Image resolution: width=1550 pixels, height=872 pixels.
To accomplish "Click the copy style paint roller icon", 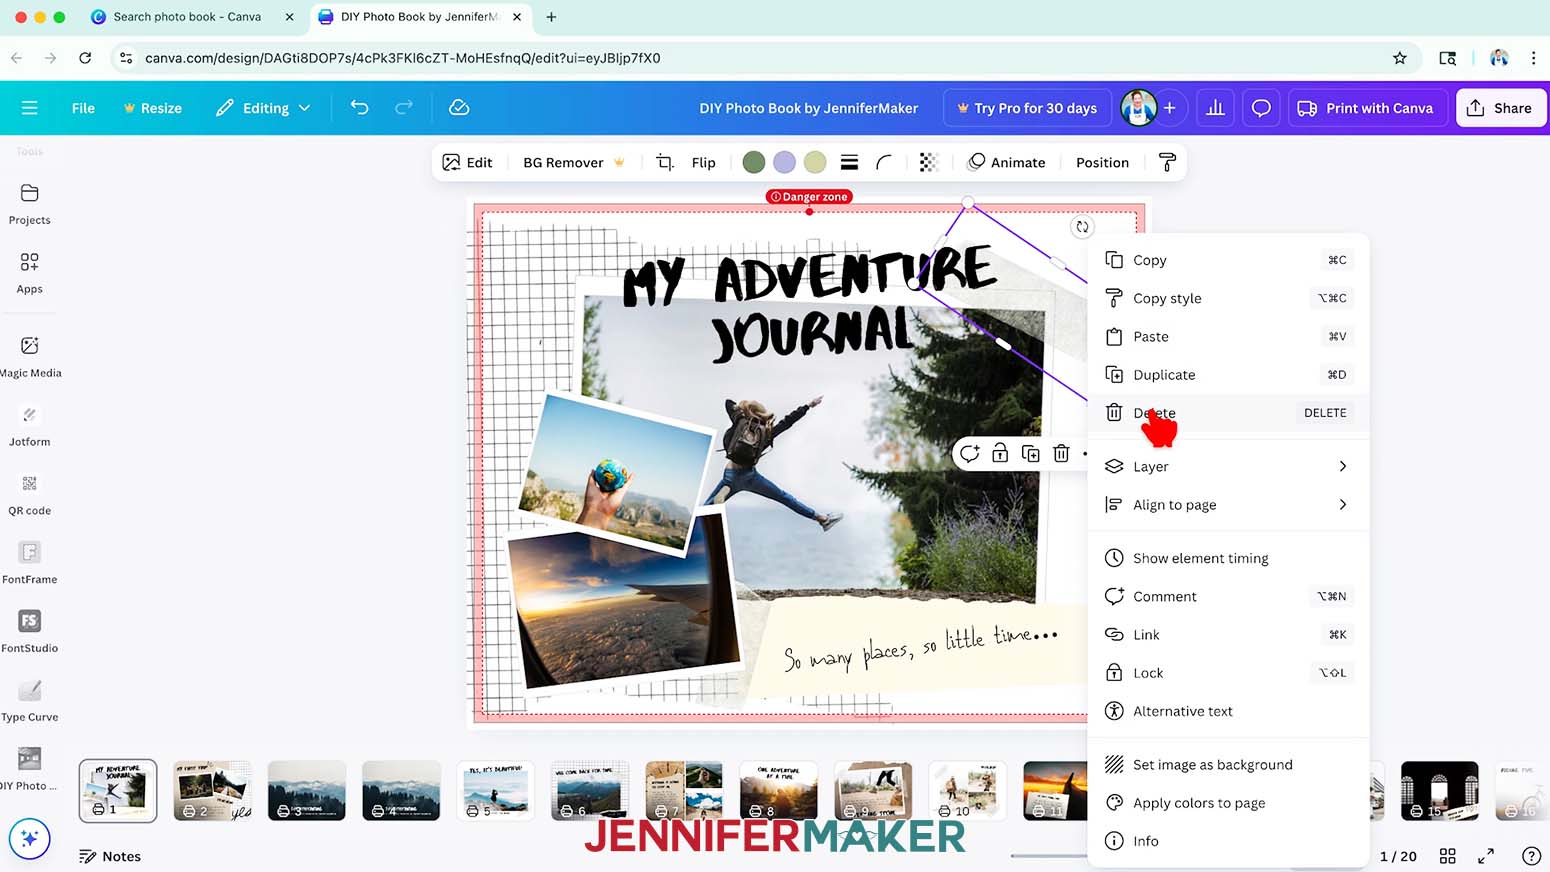I will (x=1167, y=162).
